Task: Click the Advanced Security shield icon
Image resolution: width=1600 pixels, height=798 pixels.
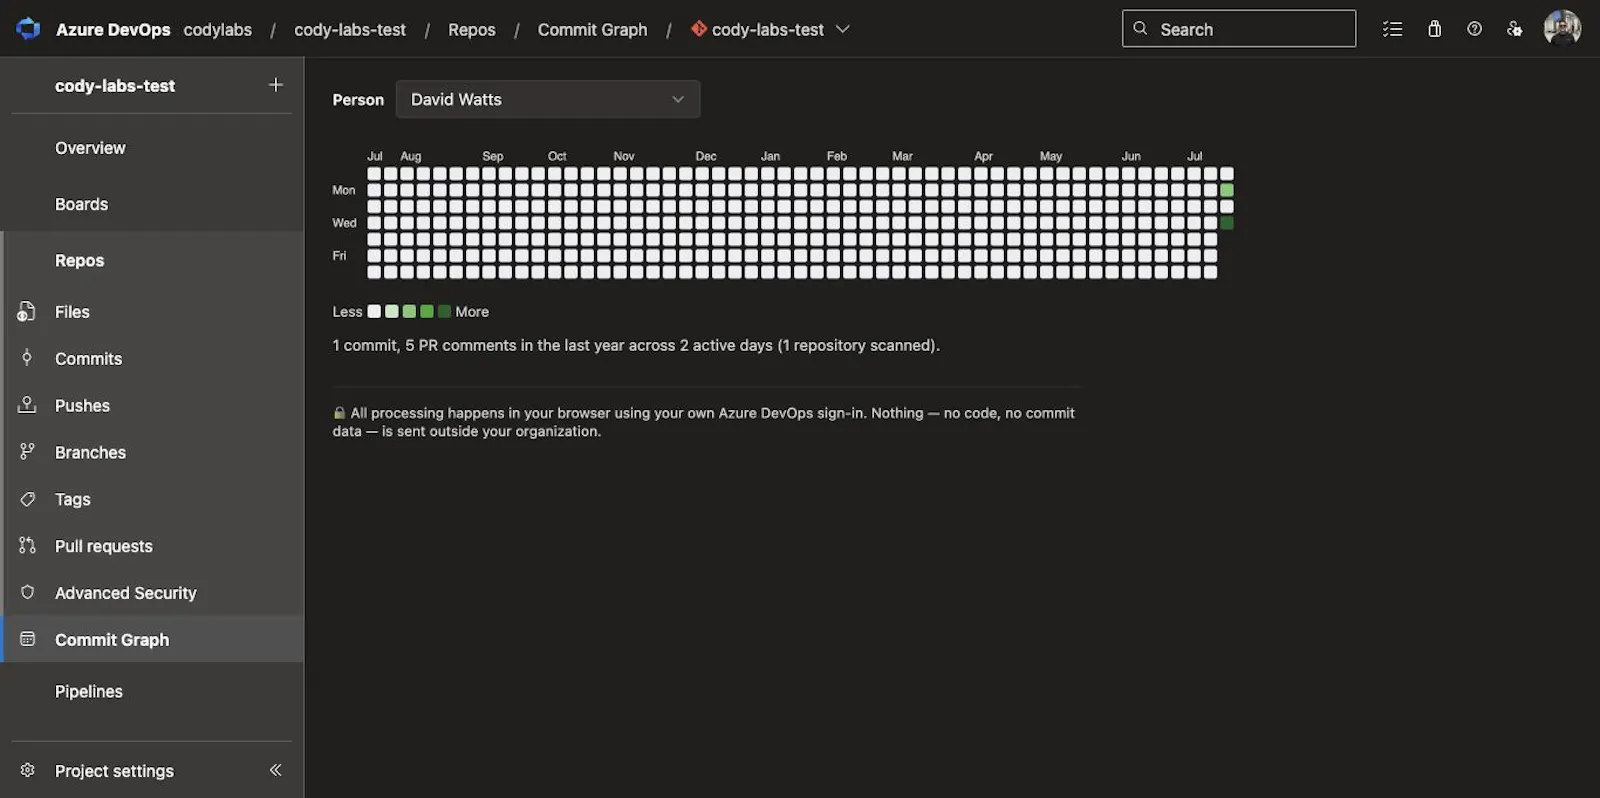Action: click(27, 592)
